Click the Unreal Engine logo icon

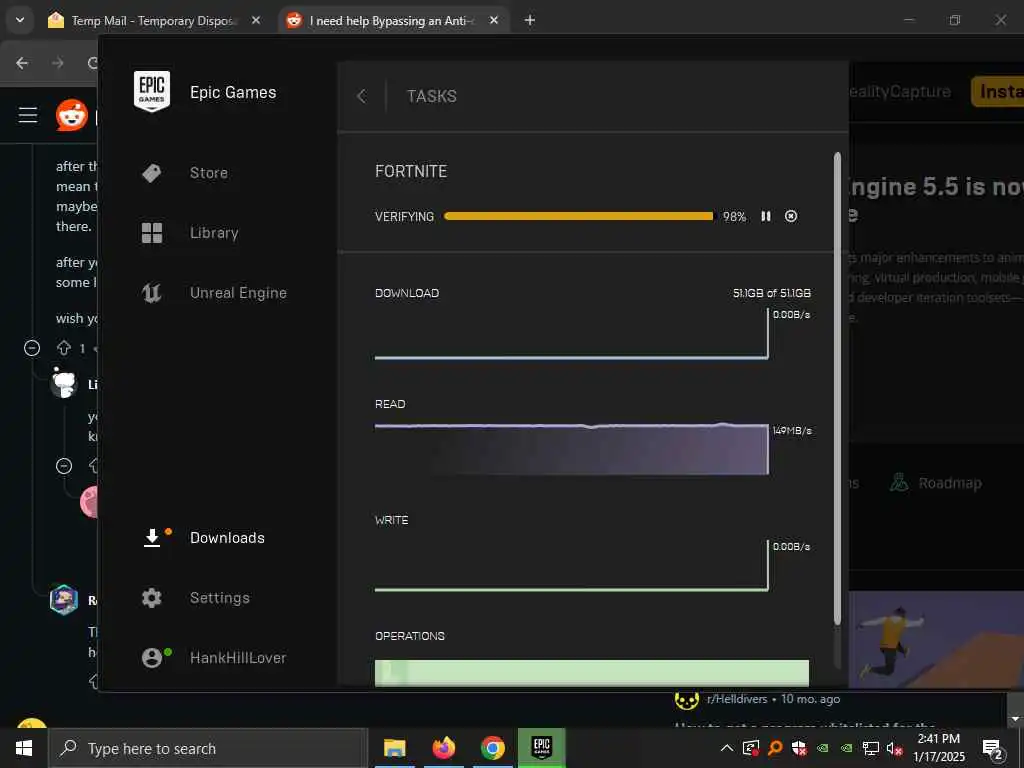coord(152,293)
